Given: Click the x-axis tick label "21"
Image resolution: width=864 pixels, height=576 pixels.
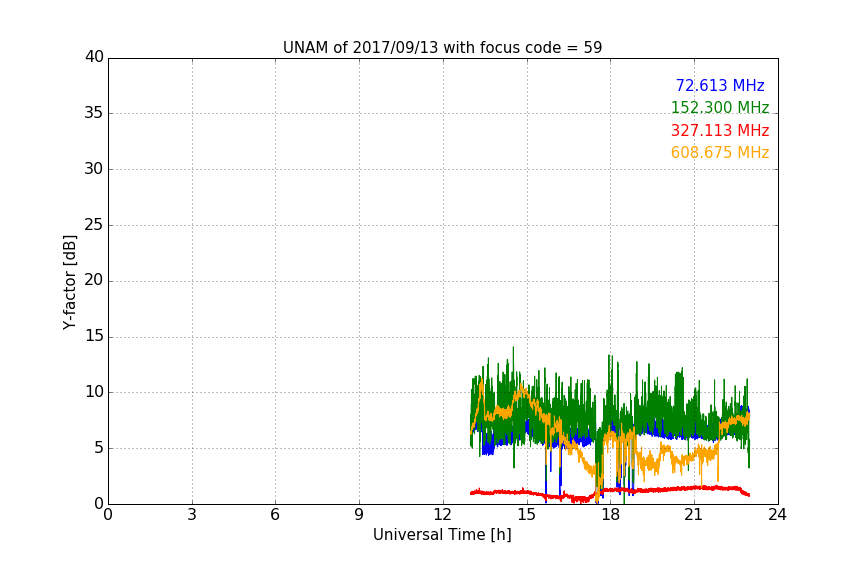Looking at the screenshot, I should (694, 515).
